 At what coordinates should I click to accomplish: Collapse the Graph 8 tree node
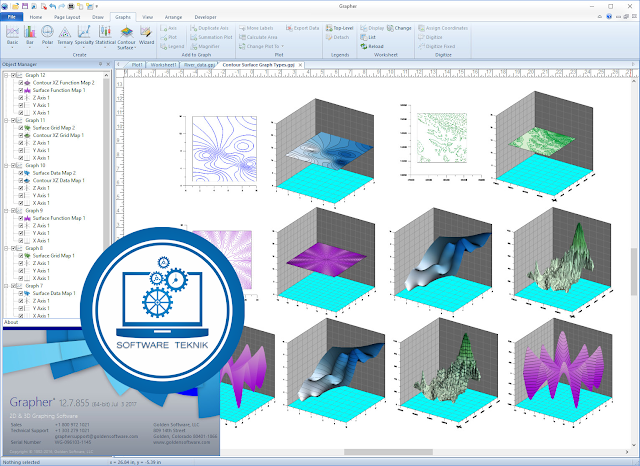pos(6,248)
